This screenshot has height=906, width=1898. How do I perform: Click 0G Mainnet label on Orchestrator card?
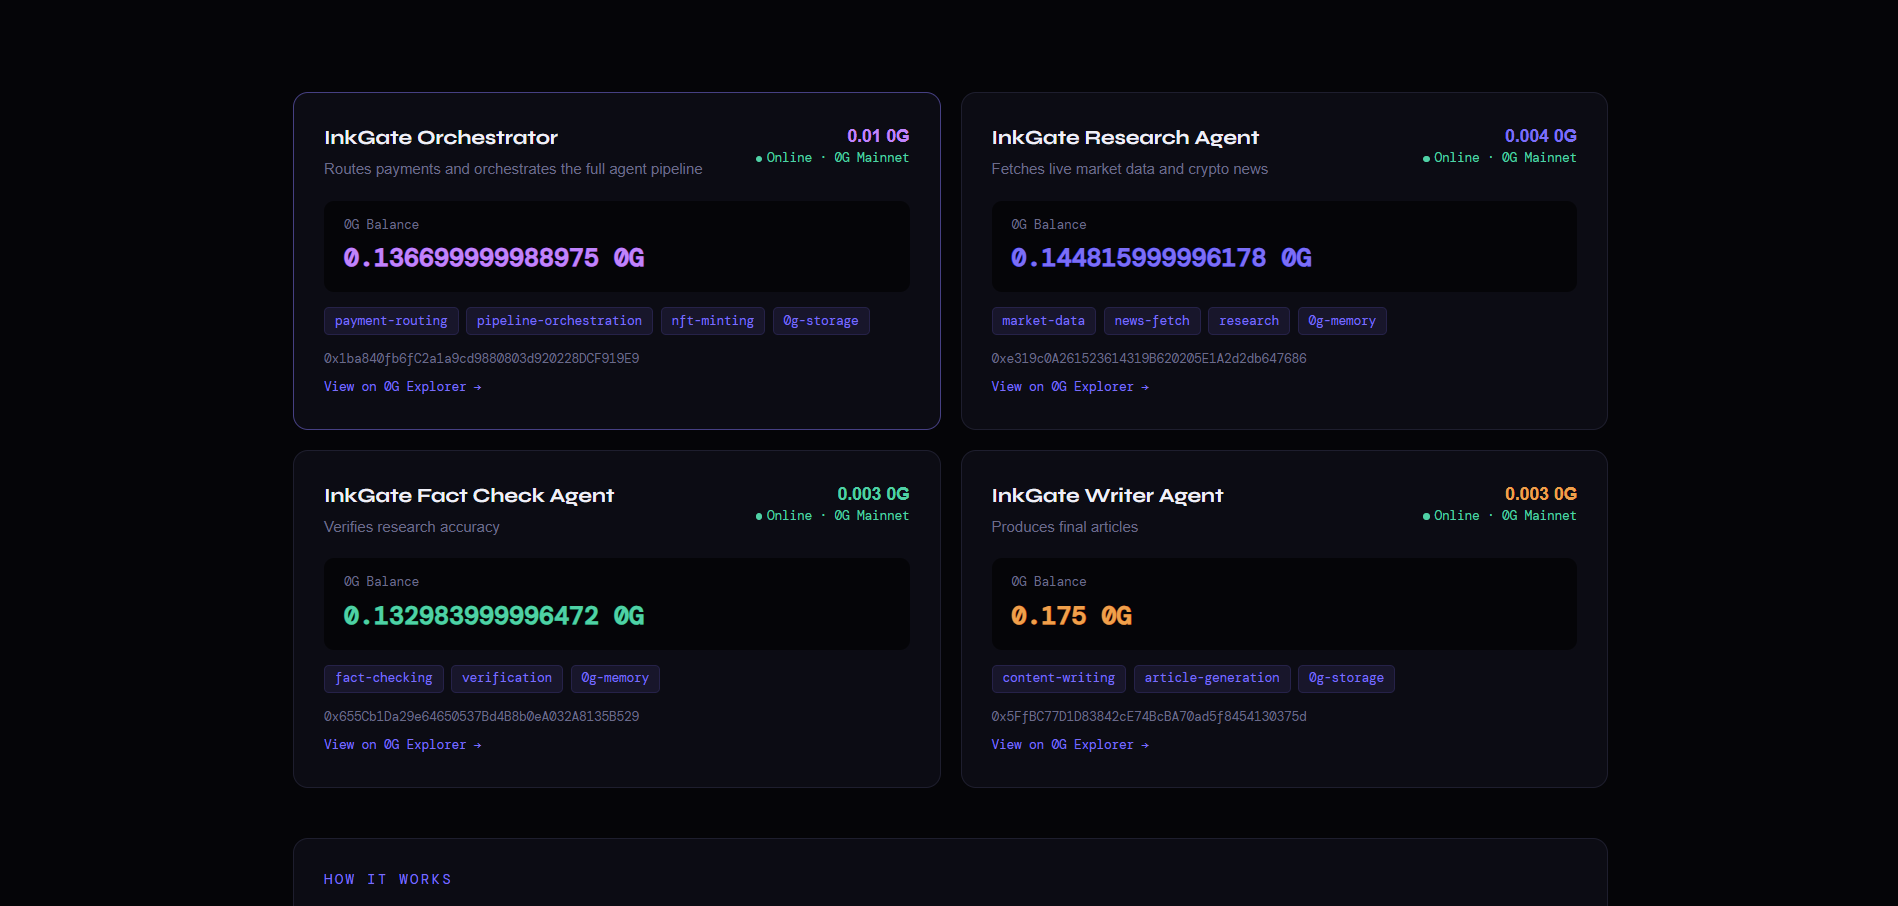point(872,158)
